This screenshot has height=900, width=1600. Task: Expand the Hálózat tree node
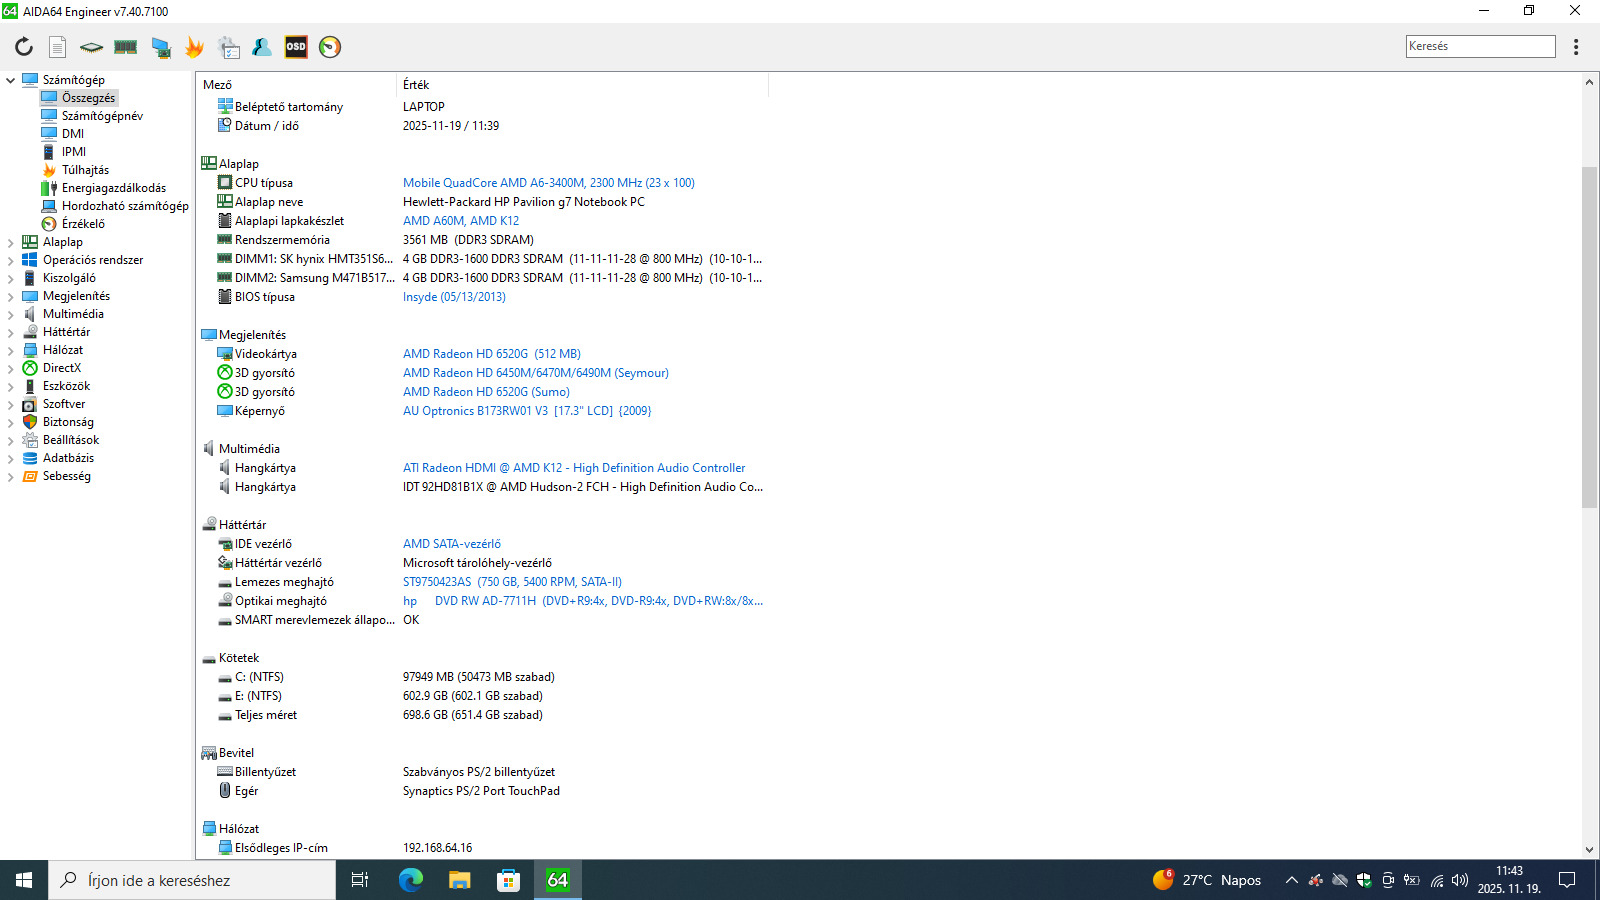pyautogui.click(x=11, y=350)
